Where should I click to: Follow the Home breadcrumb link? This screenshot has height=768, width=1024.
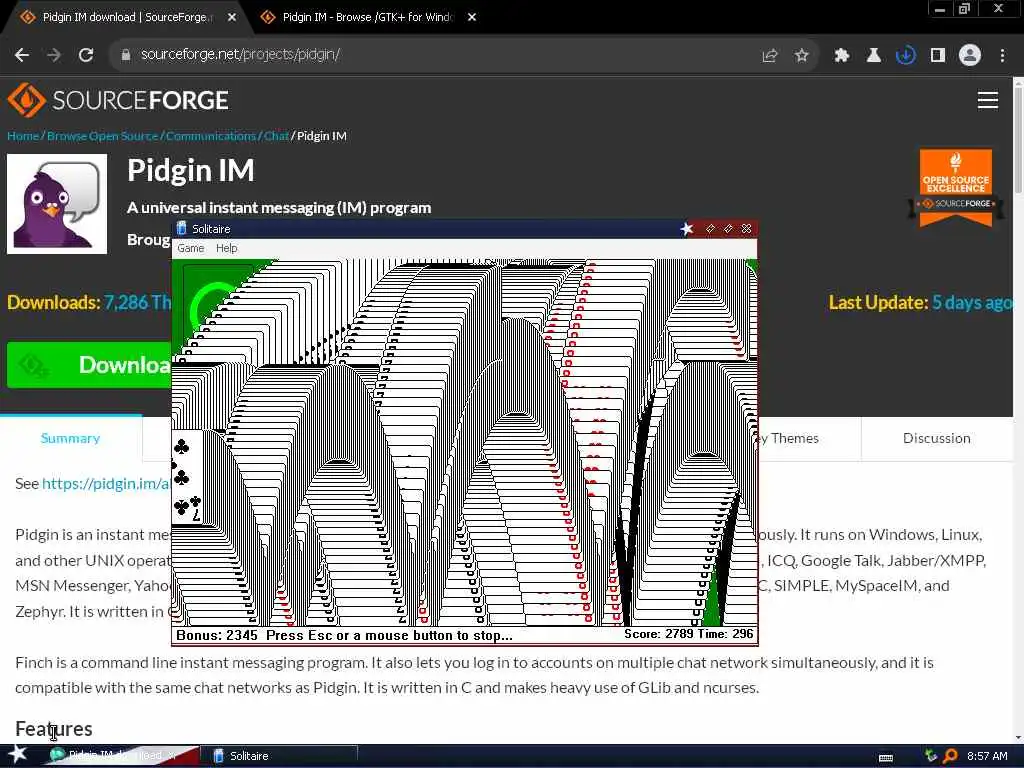(x=23, y=136)
